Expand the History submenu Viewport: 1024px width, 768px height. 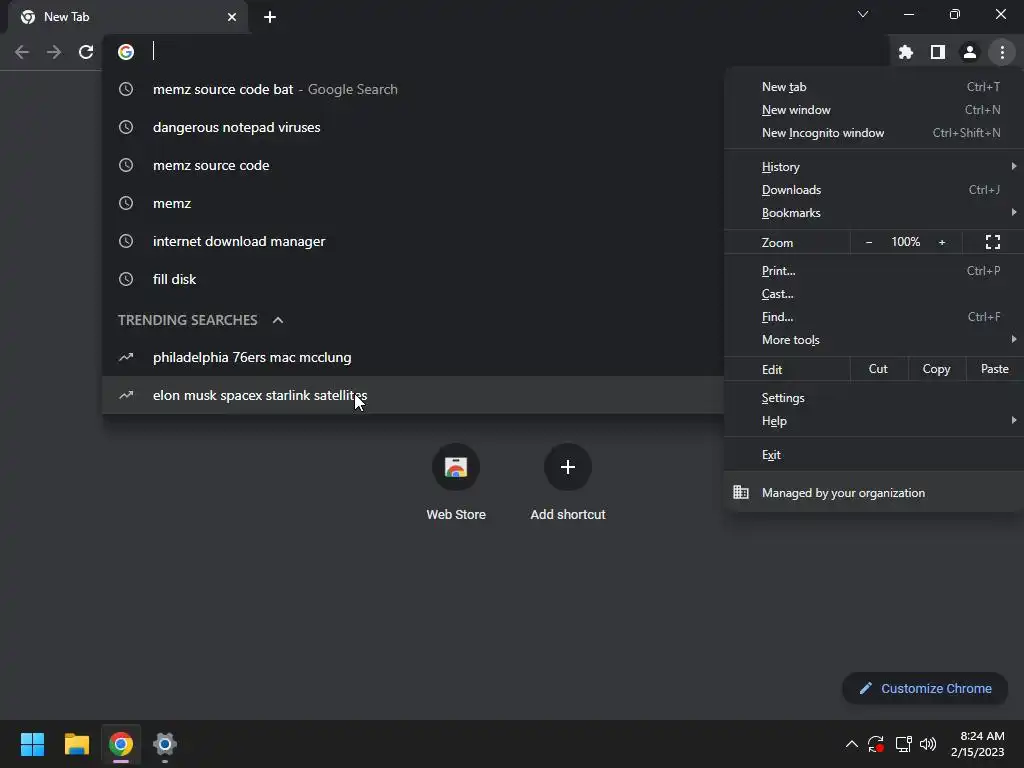click(874, 167)
